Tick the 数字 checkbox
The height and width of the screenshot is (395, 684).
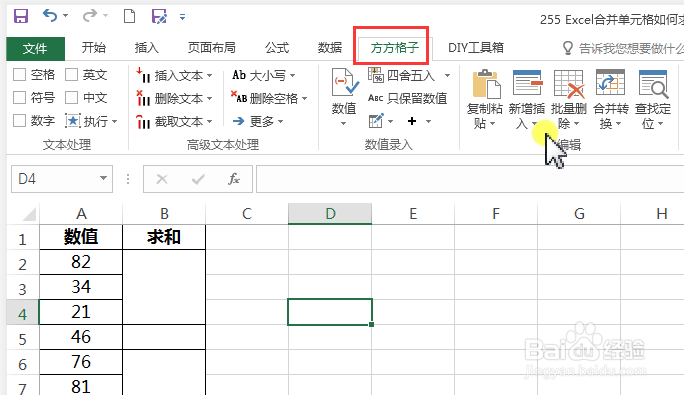(x=20, y=120)
